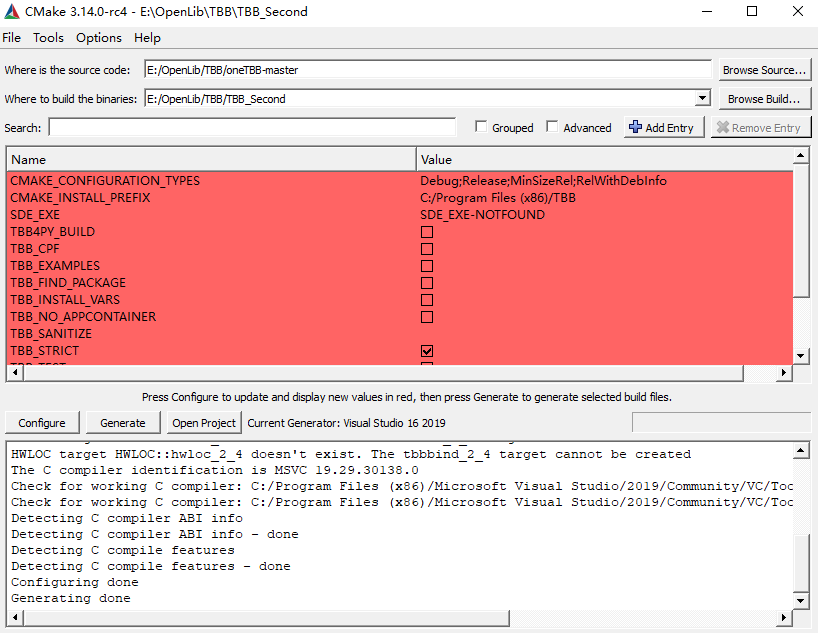The height and width of the screenshot is (633, 818).
Task: Disable the TBB_STRICT option
Action: coord(427,350)
